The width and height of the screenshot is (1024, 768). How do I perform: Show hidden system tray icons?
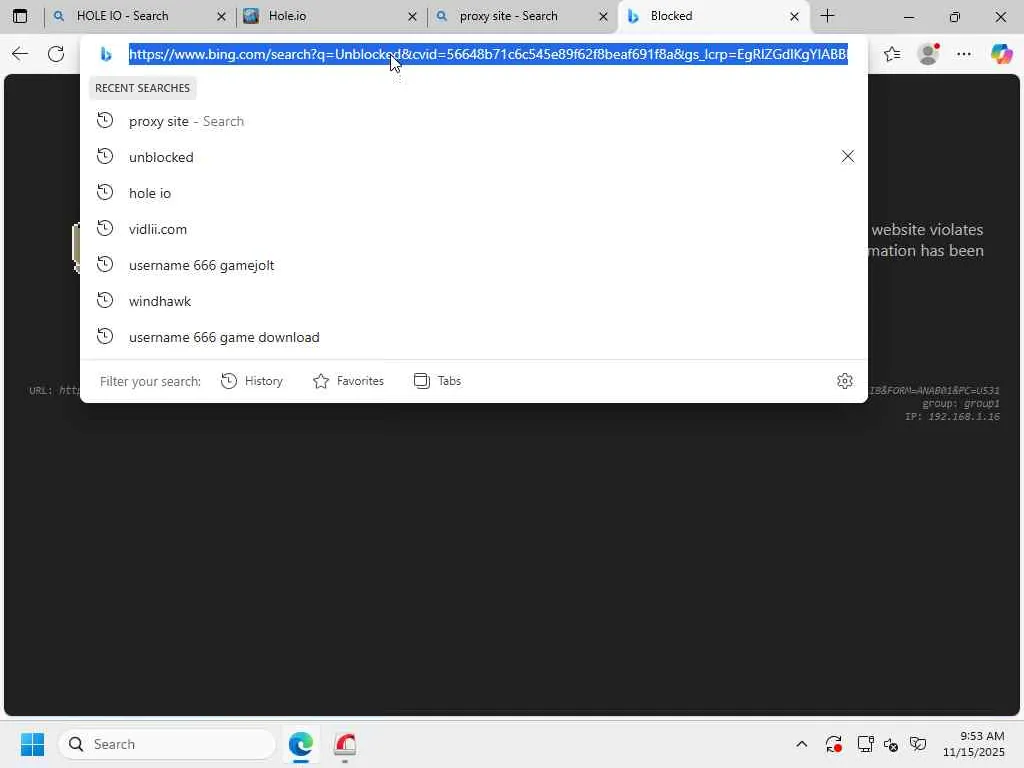[802, 744]
